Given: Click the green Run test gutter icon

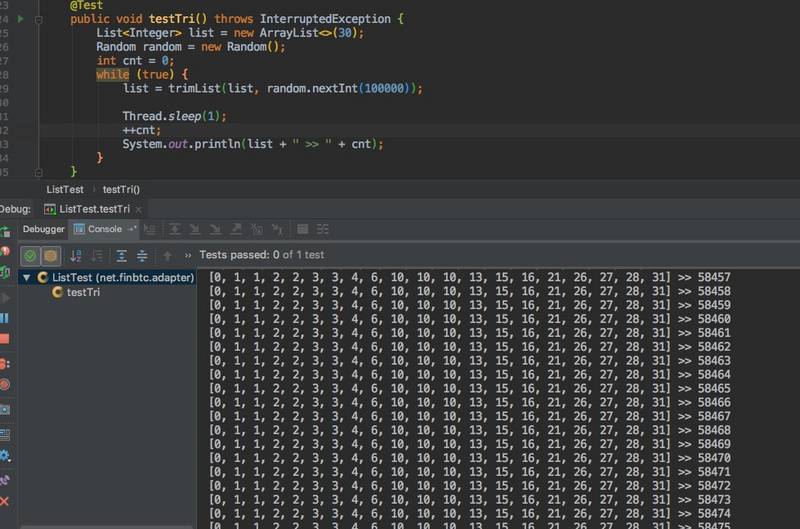Looking at the screenshot, I should click(20, 18).
